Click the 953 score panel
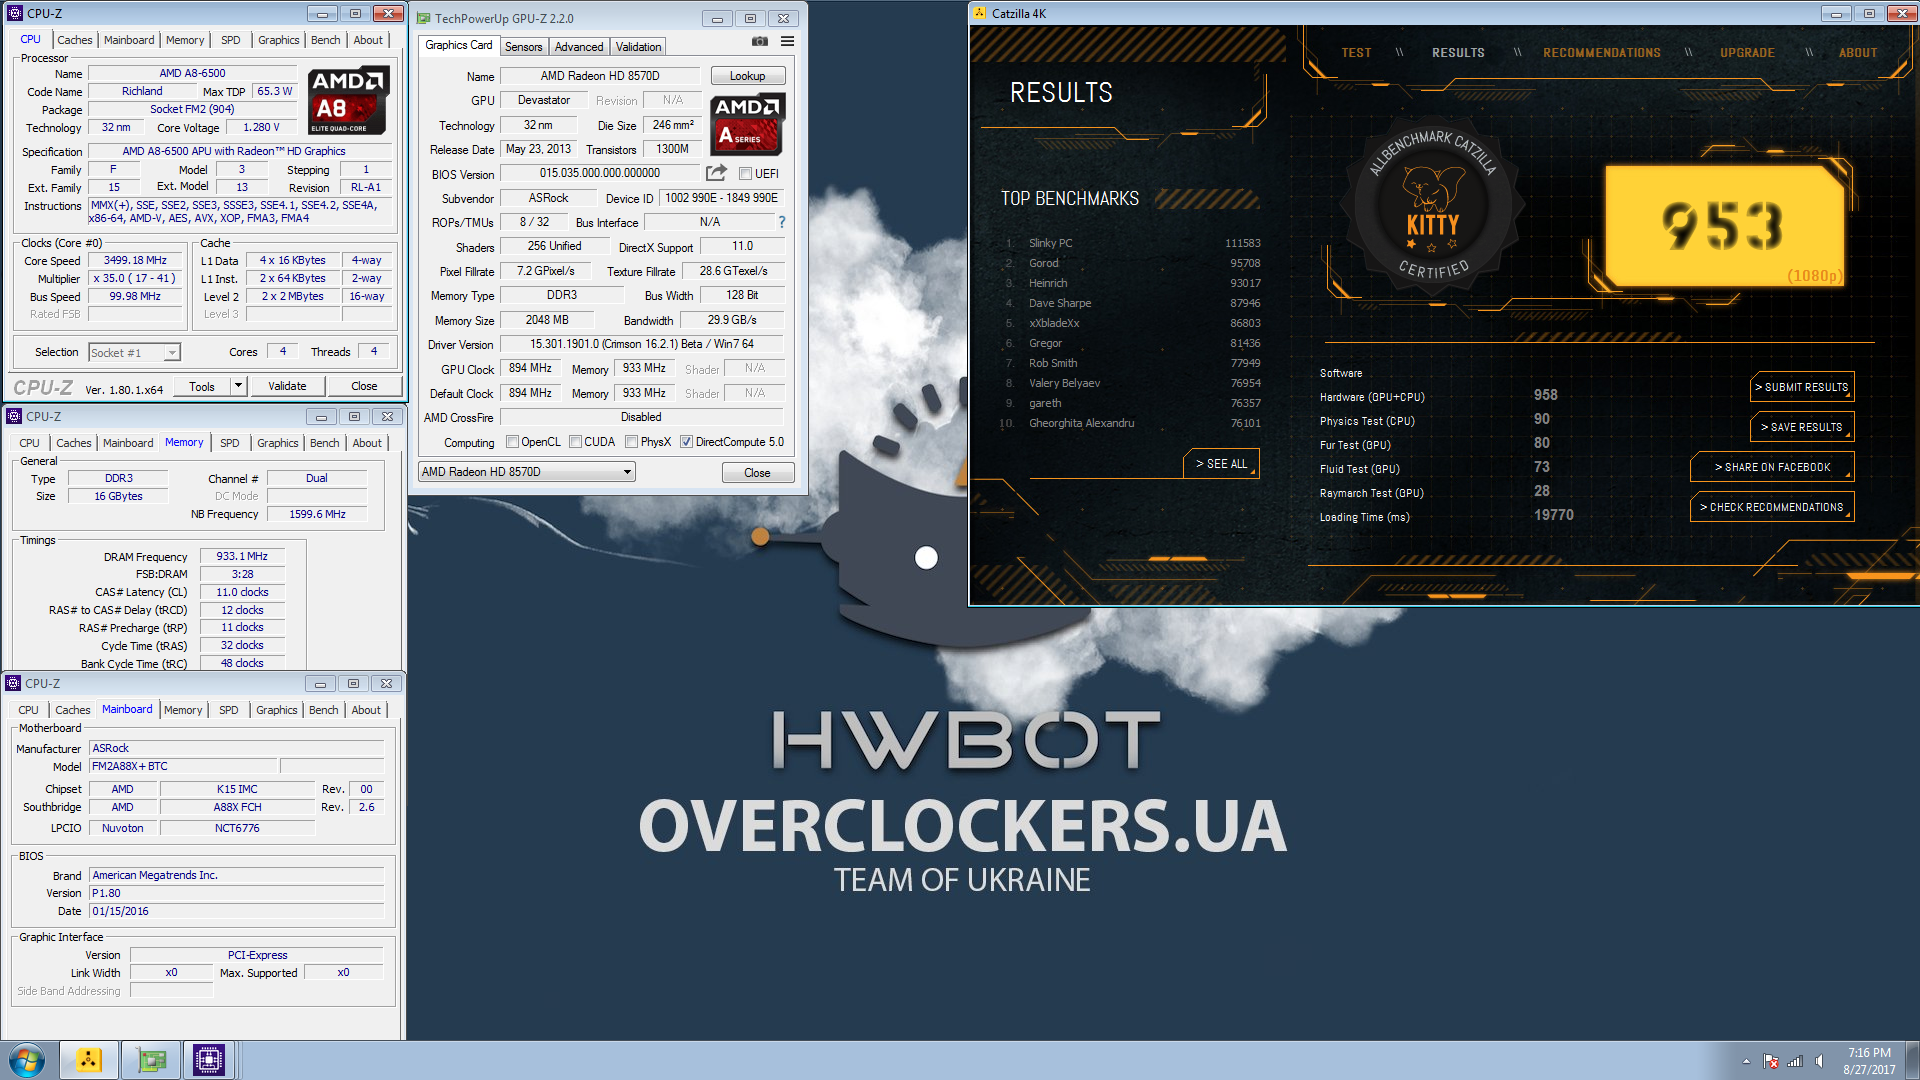 1724,226
